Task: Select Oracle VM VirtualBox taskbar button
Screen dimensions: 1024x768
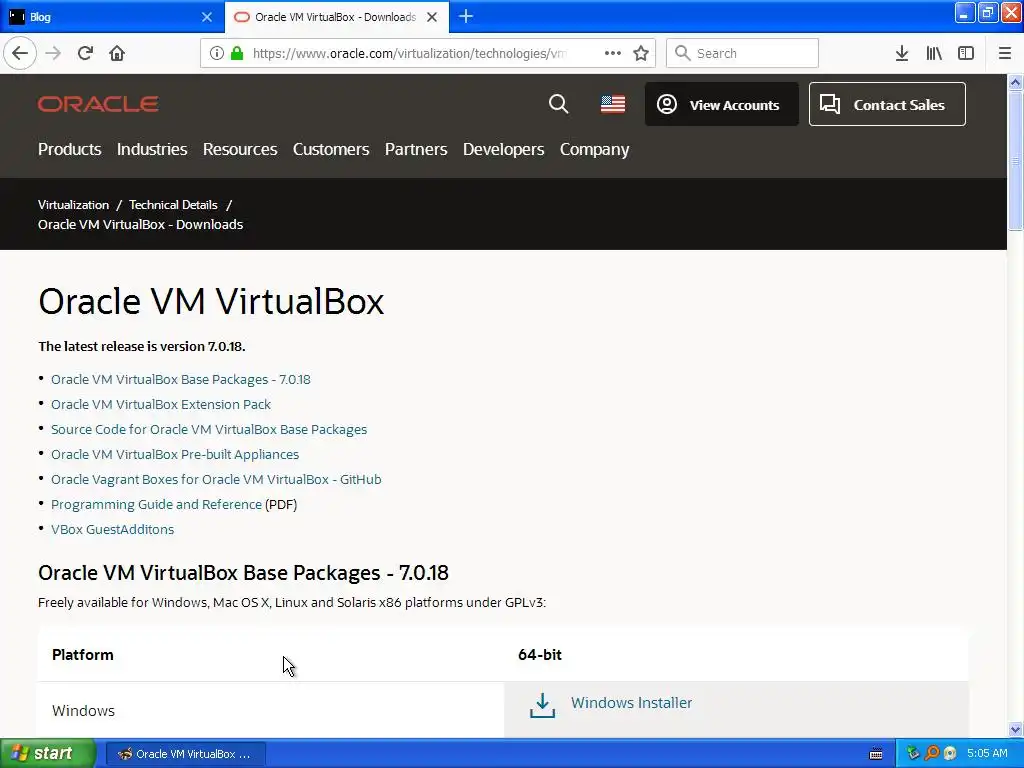Action: pyautogui.click(x=185, y=754)
